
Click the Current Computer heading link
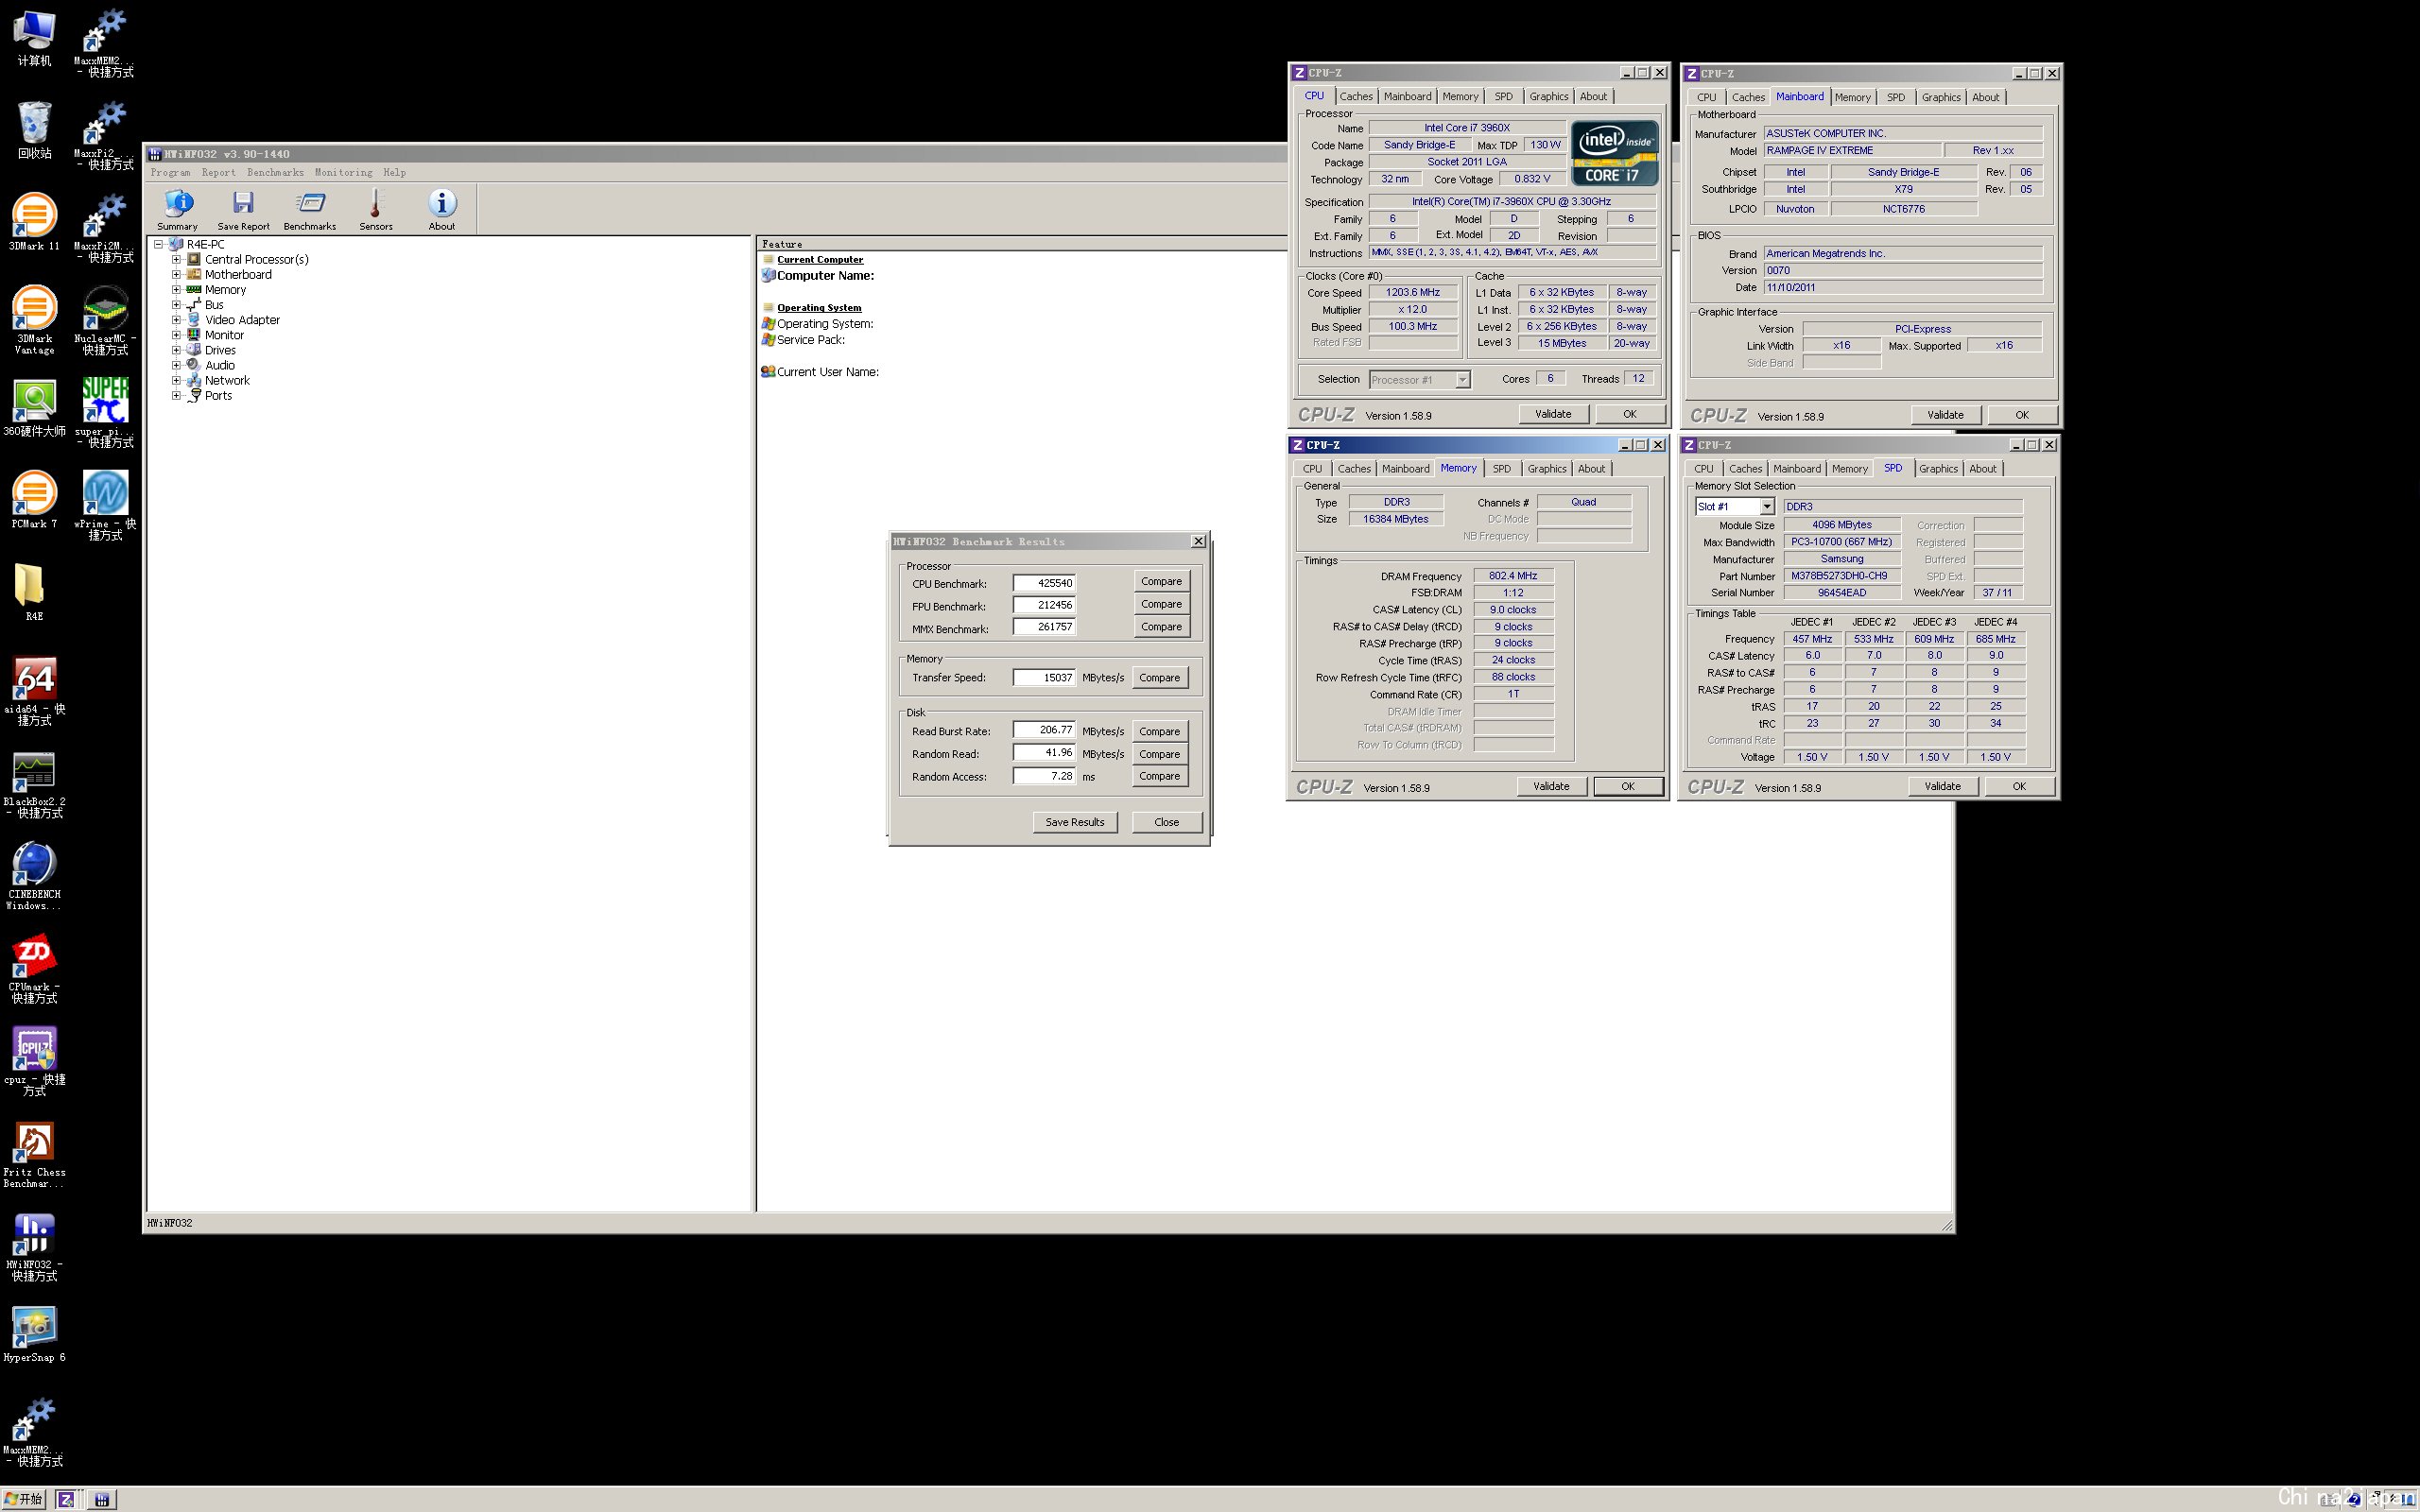pyautogui.click(x=820, y=260)
